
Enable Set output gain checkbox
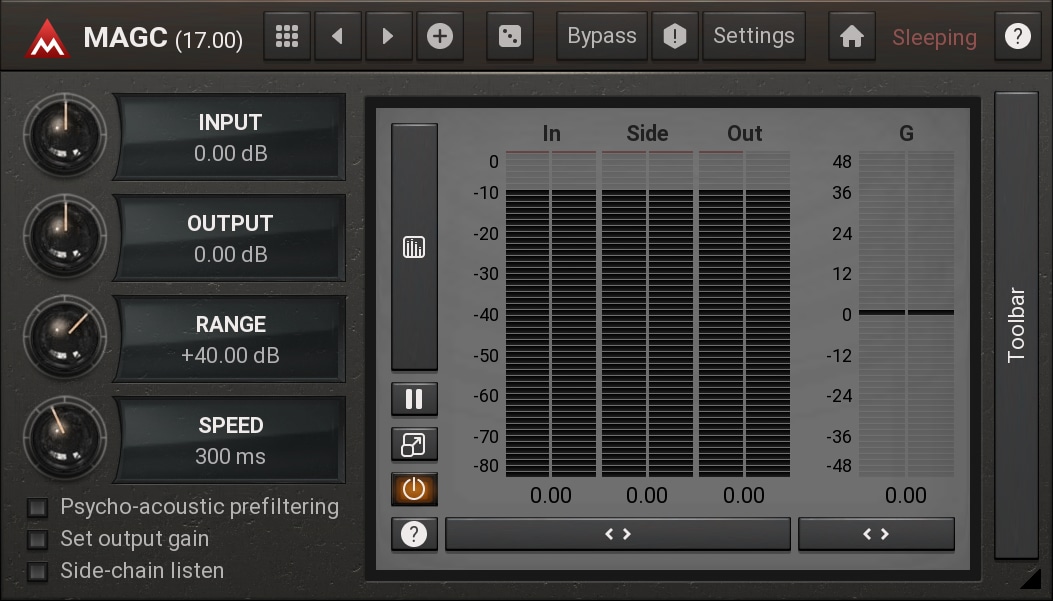click(38, 540)
